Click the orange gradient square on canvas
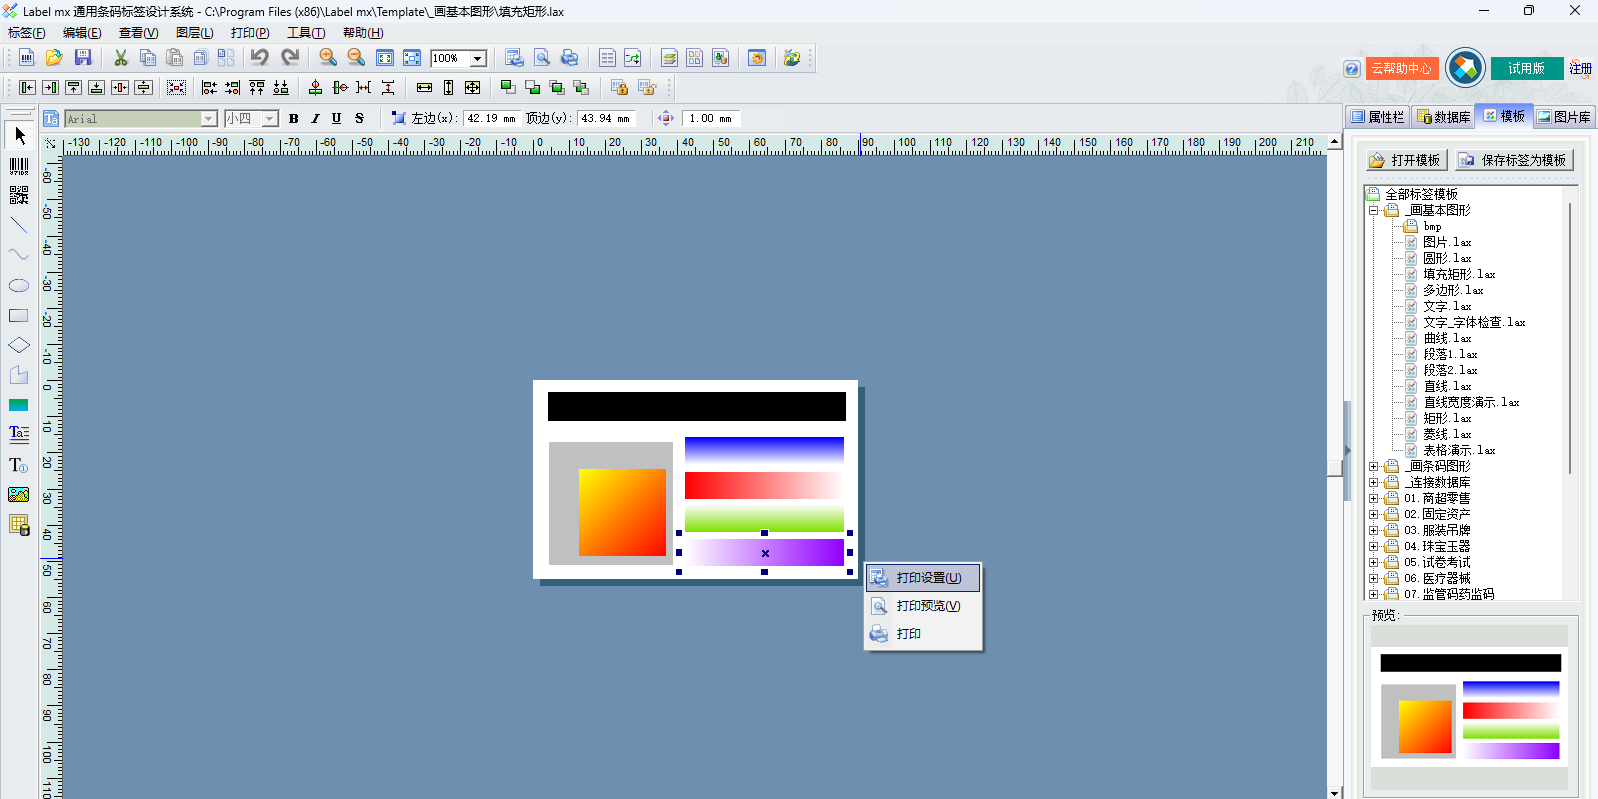Screen dimensions: 1598x799 [x=622, y=512]
